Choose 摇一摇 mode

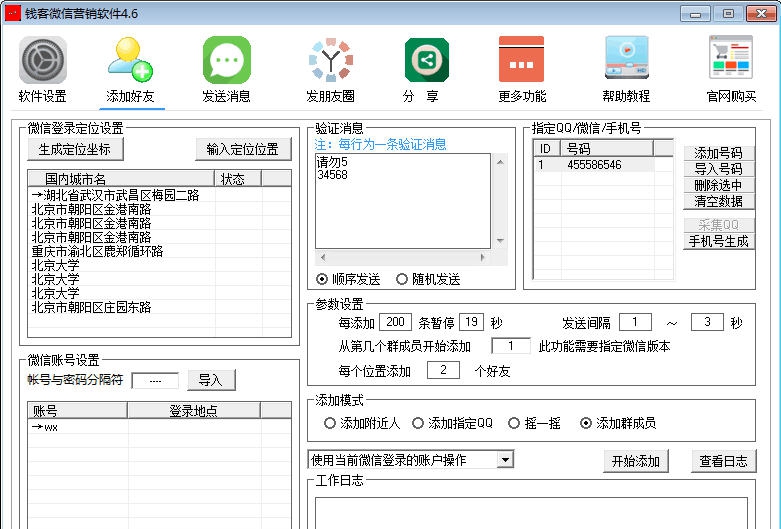coord(534,423)
